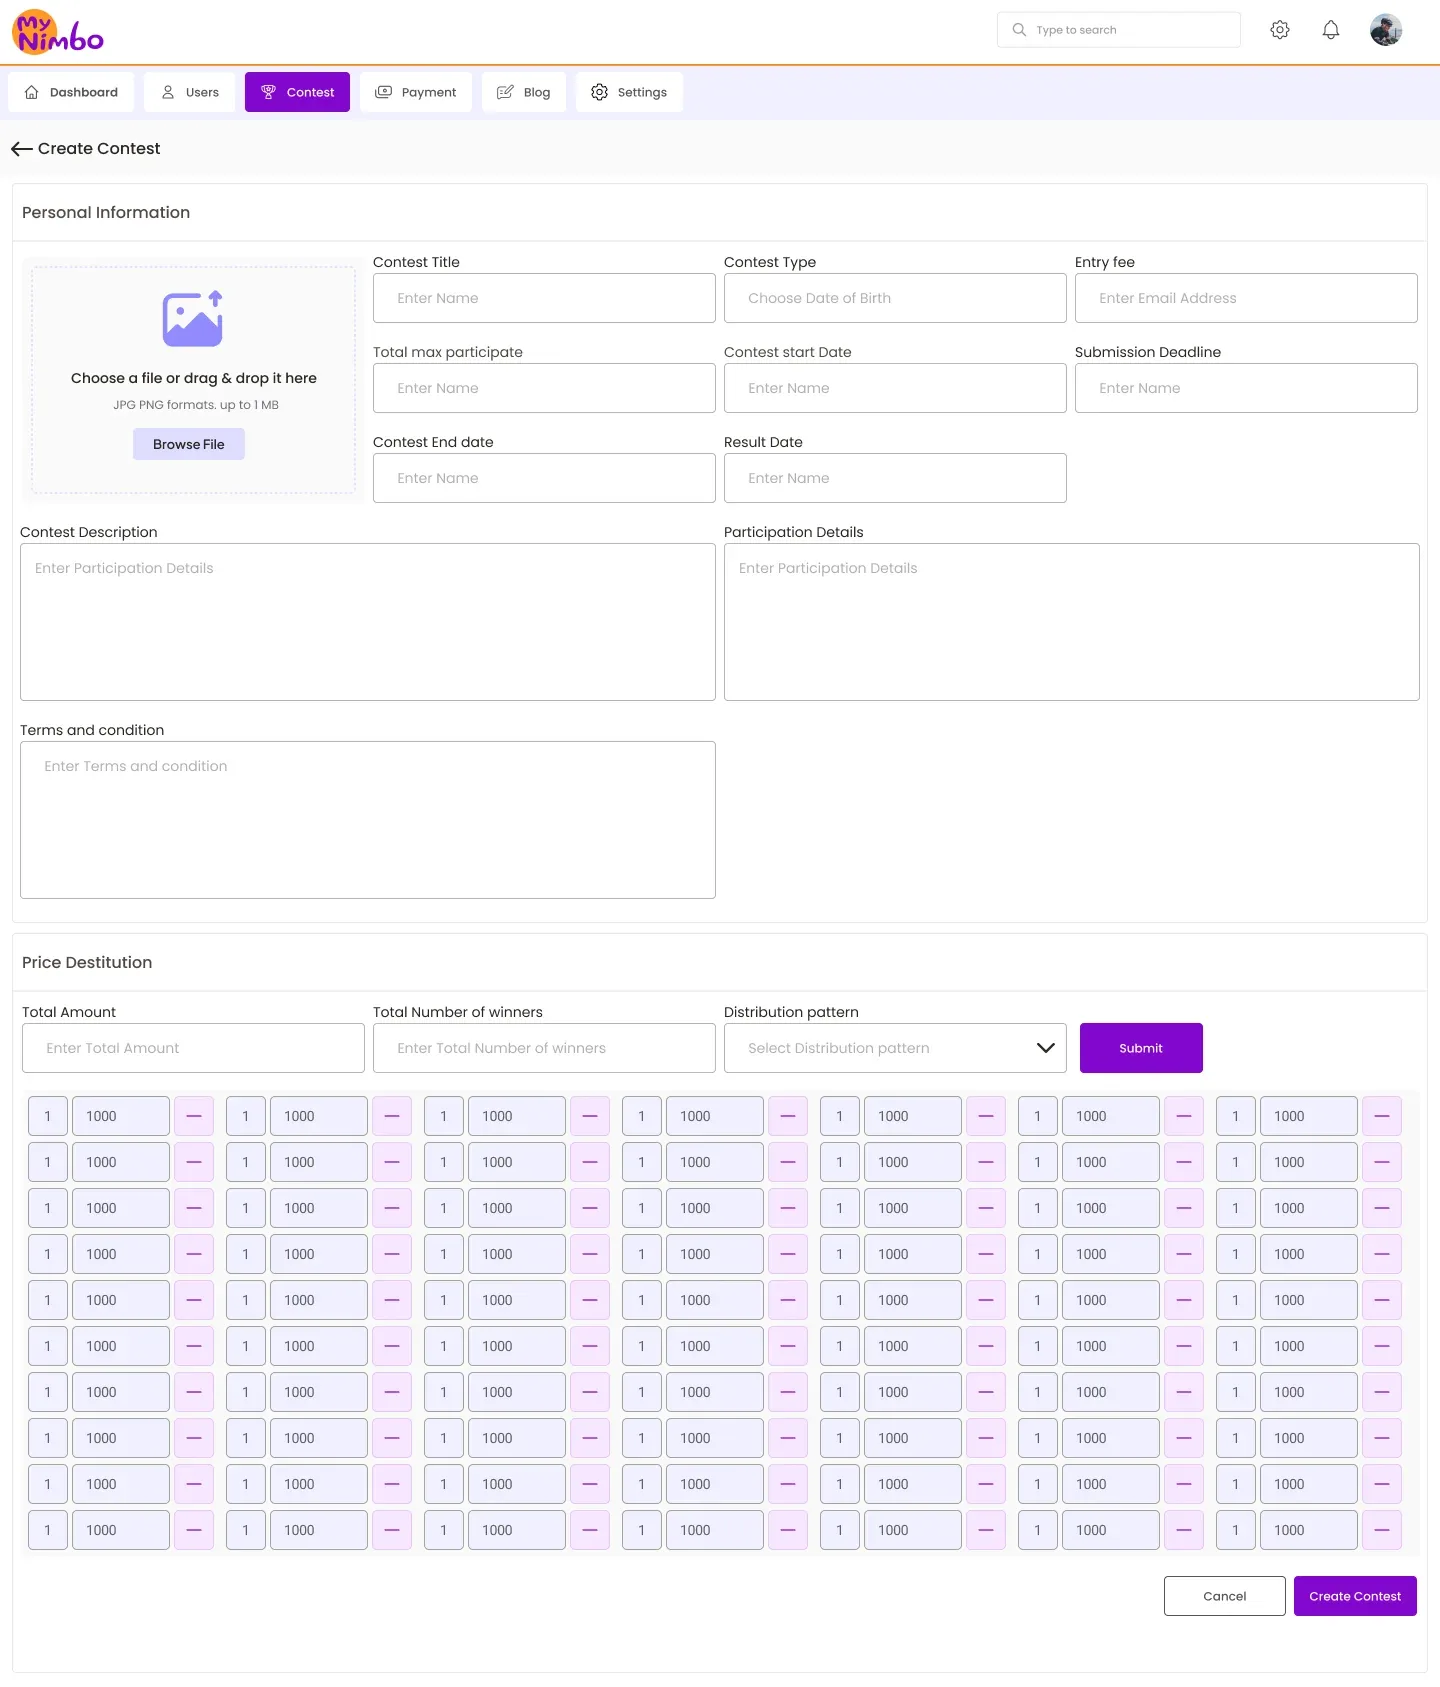Focus the Total max participate input
Viewport: 1440px width, 1687px height.
pyautogui.click(x=544, y=388)
